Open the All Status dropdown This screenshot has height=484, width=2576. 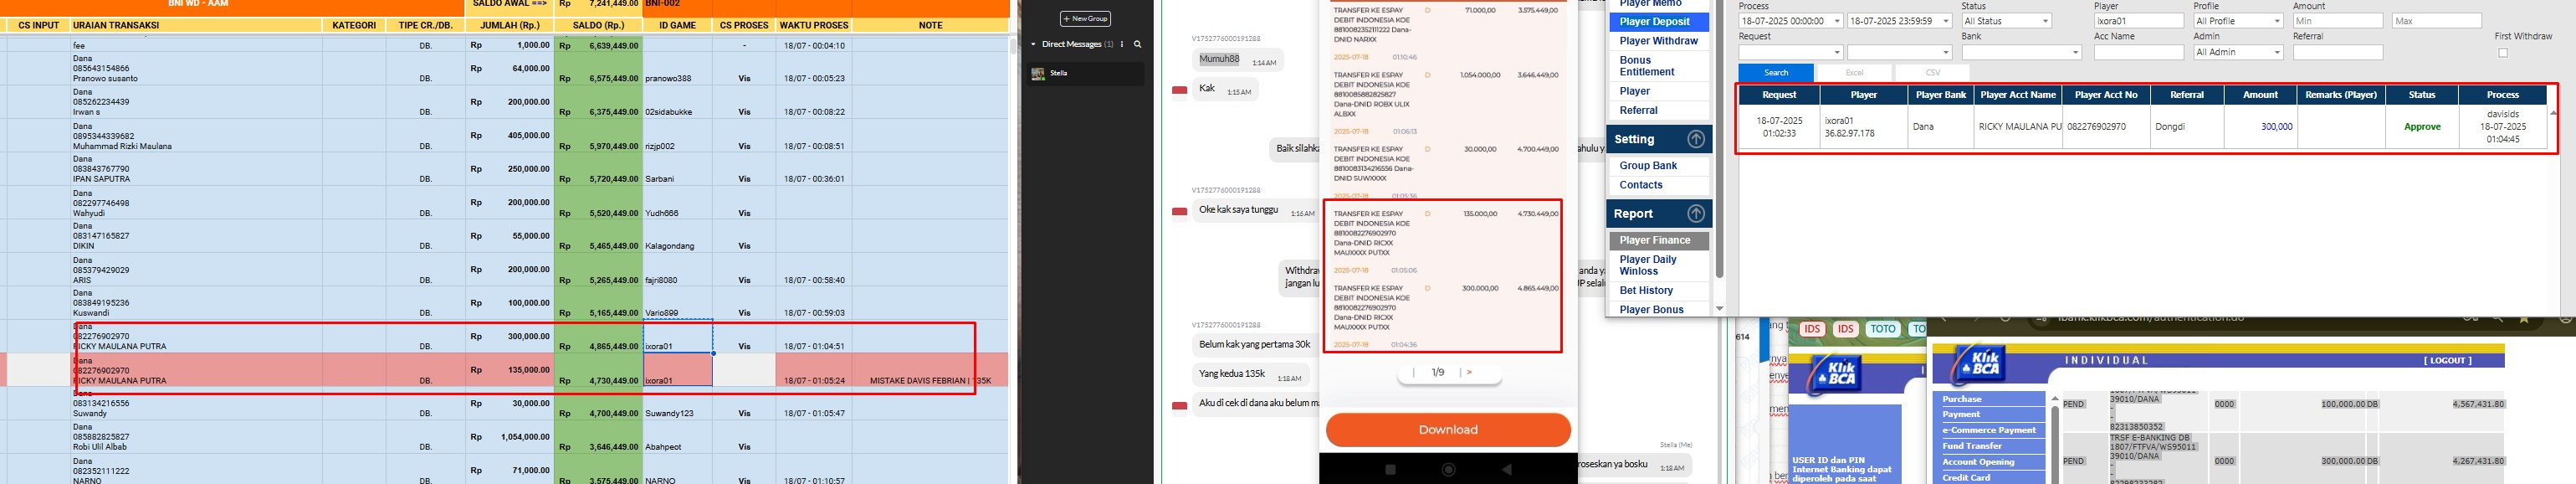click(2006, 21)
